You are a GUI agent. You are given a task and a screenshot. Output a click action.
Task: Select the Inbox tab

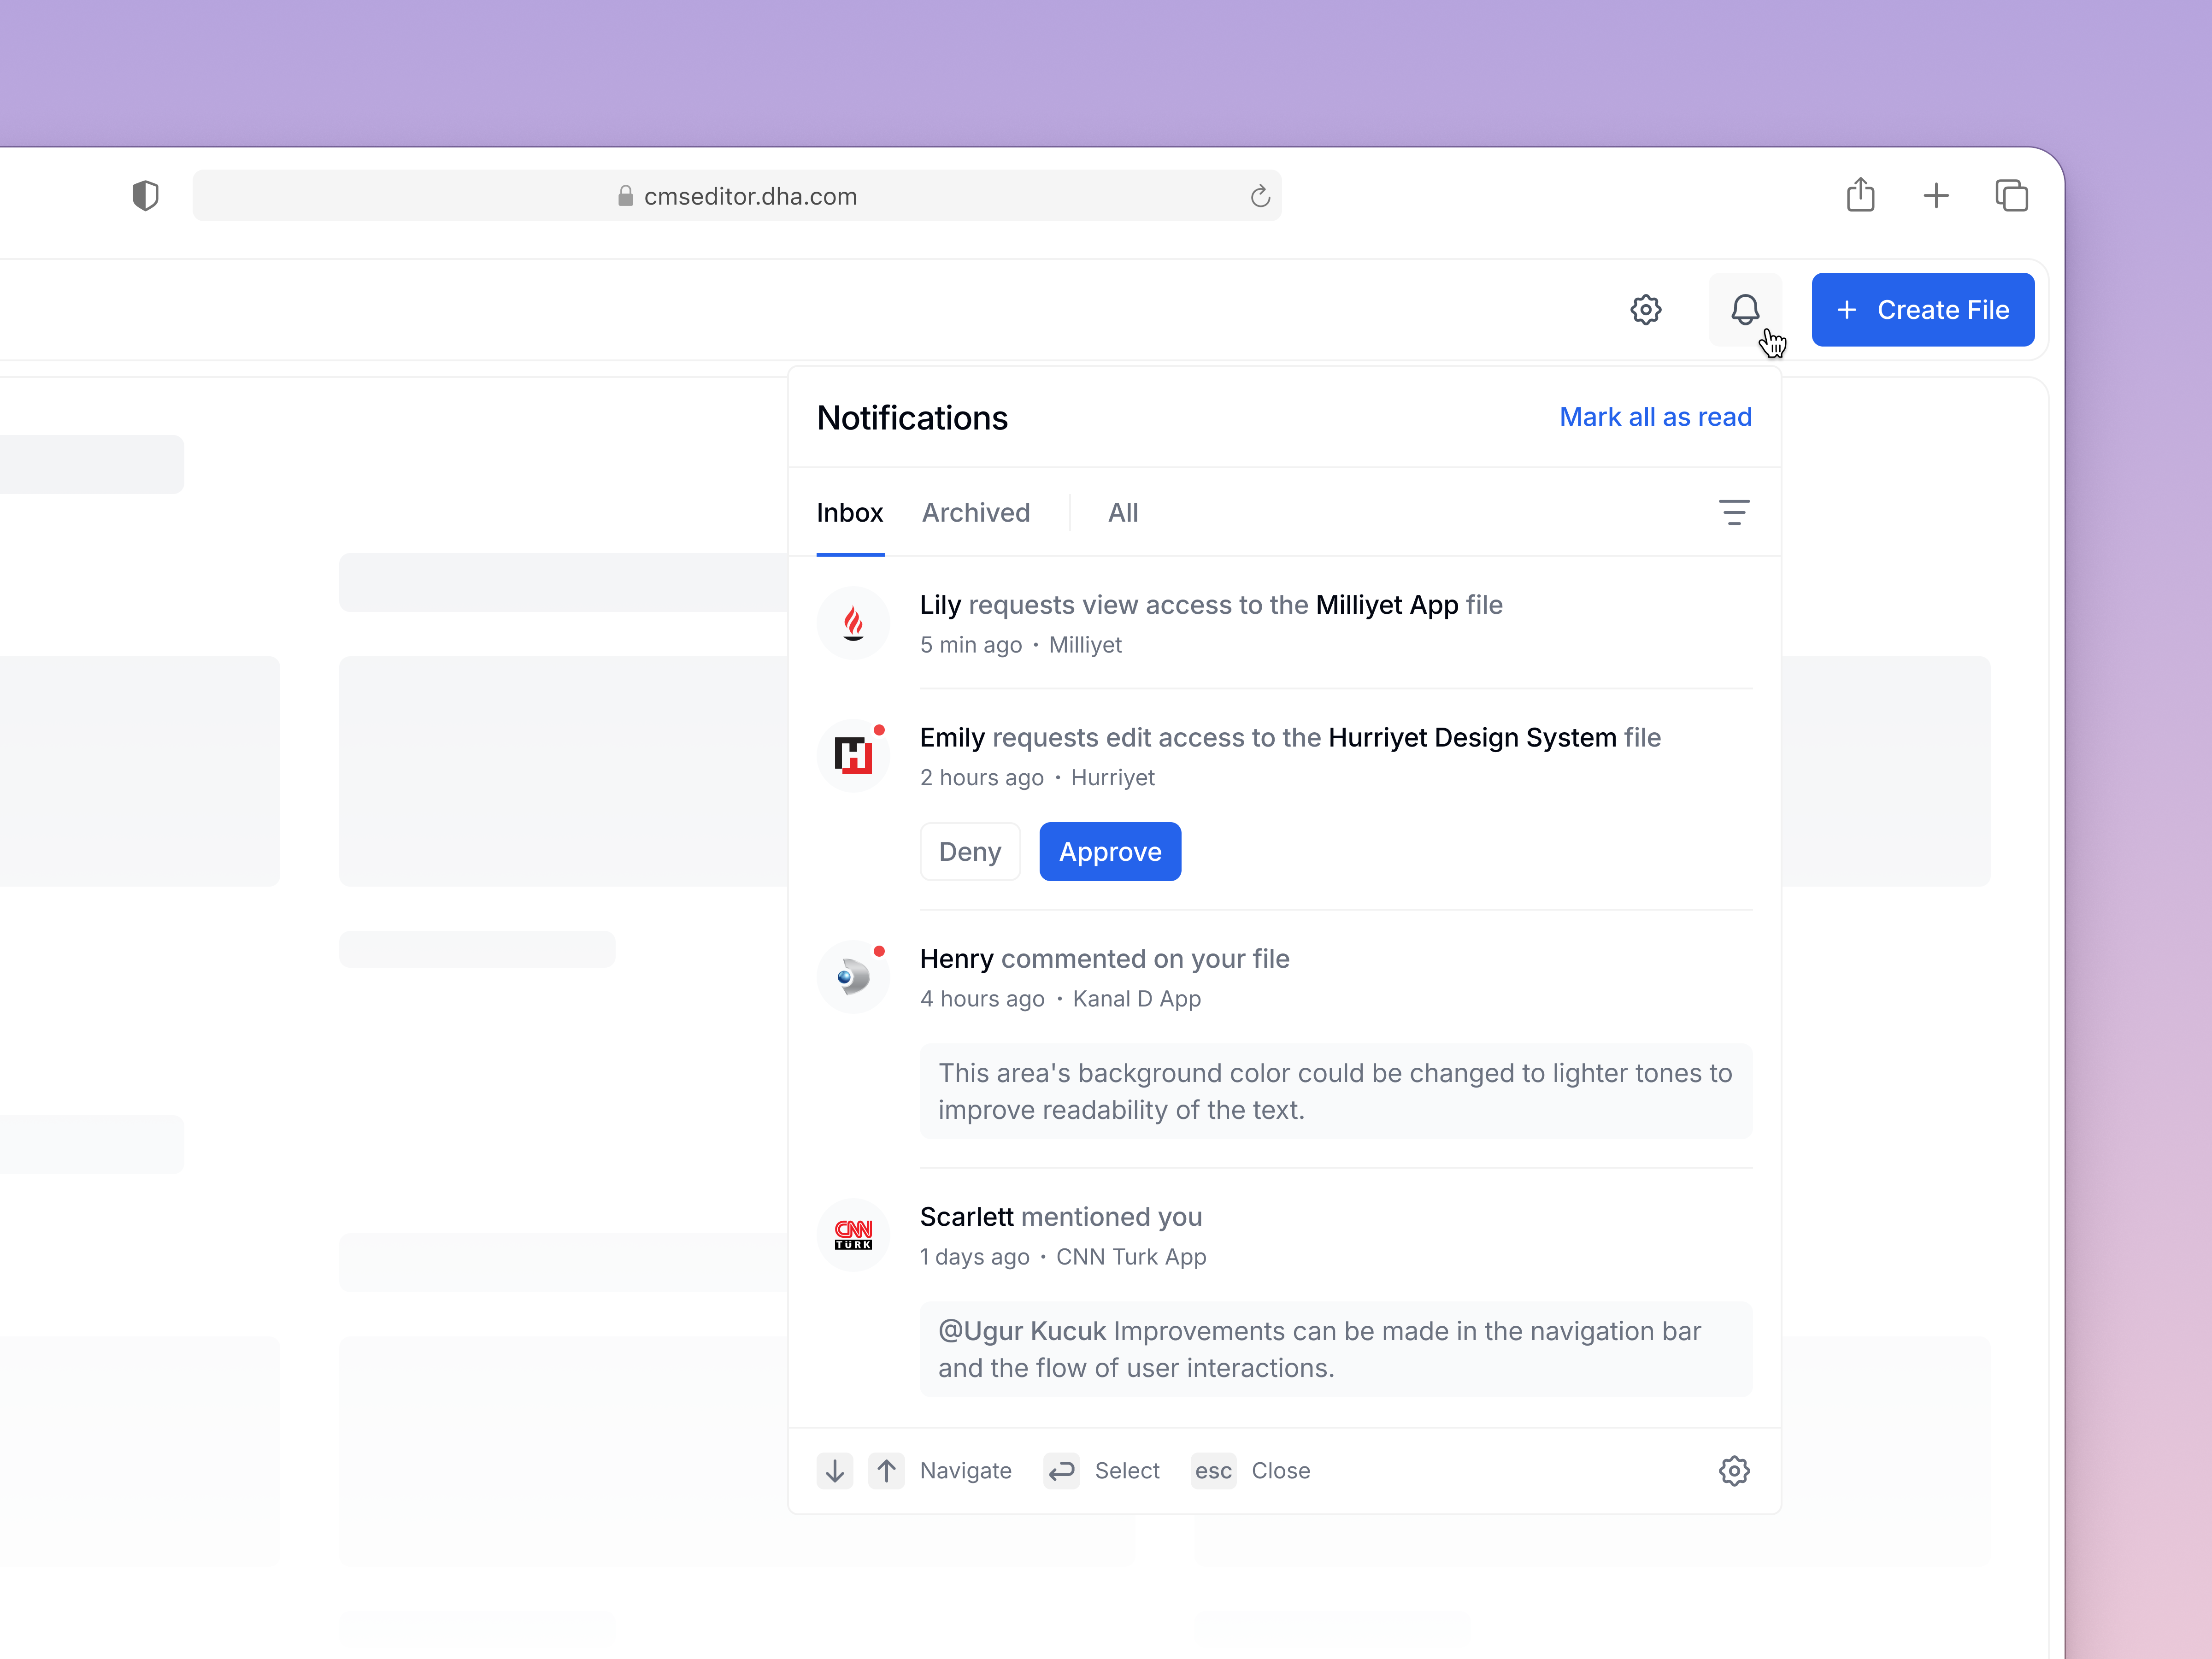850,512
